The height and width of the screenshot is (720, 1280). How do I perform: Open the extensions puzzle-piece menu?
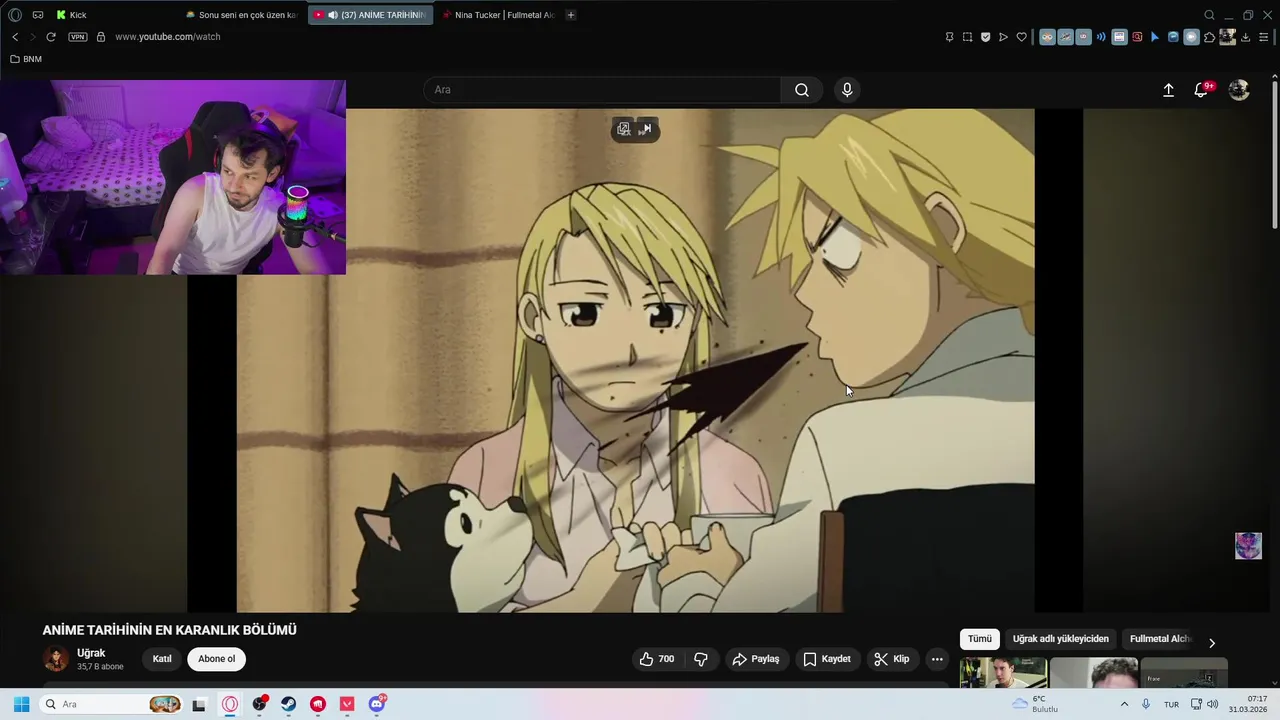tap(1209, 37)
